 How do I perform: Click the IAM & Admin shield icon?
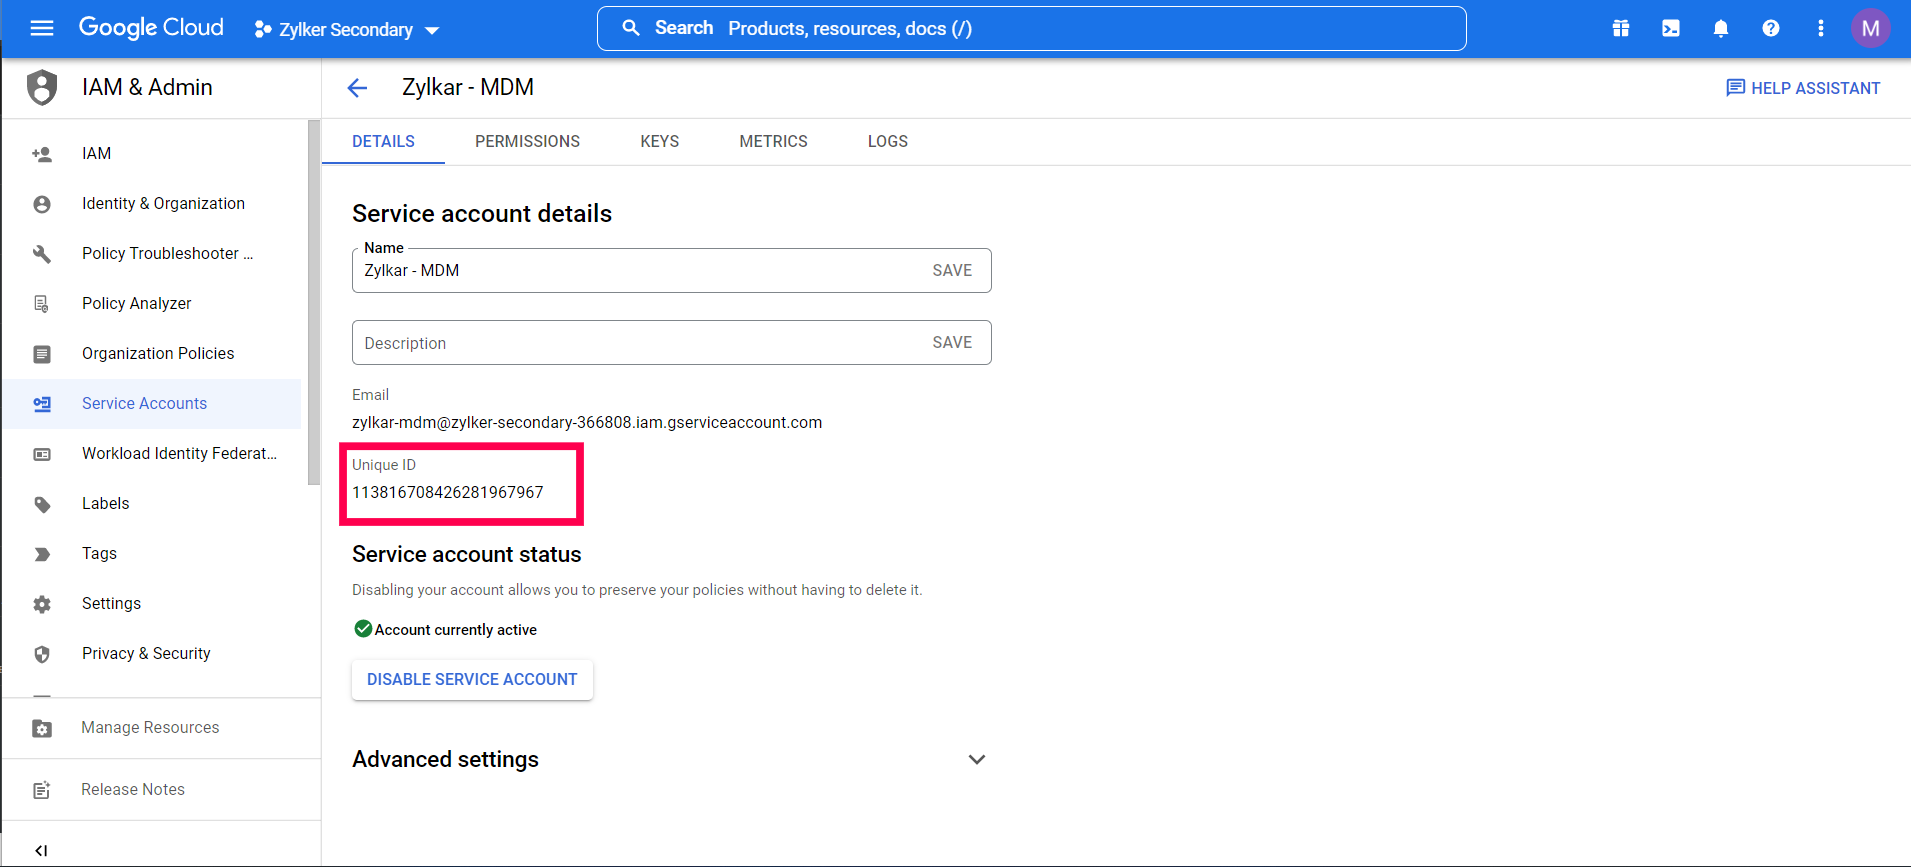[42, 87]
